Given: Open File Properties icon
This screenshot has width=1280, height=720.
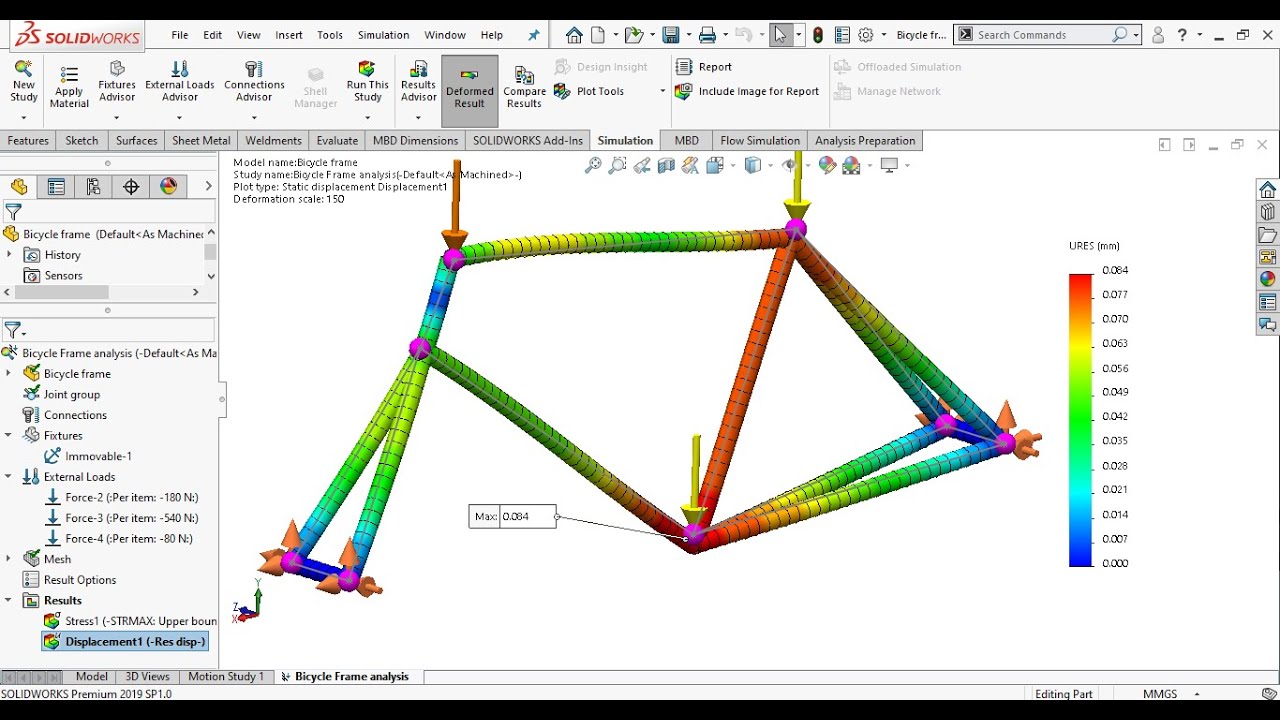Looking at the screenshot, I should (842, 35).
